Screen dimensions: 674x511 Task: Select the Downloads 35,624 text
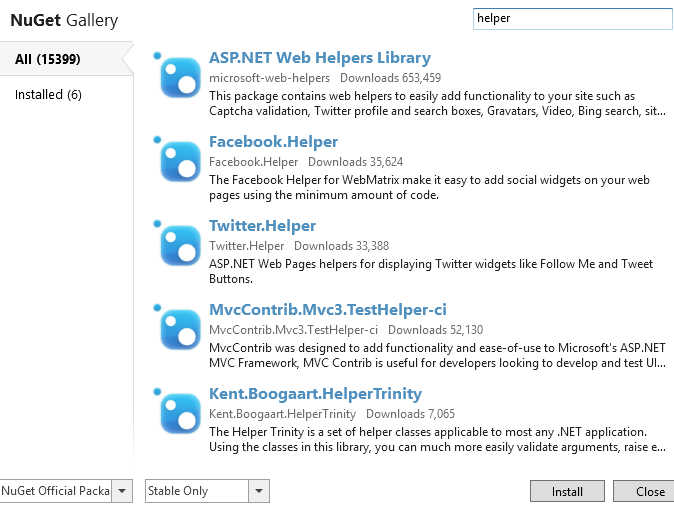355,162
